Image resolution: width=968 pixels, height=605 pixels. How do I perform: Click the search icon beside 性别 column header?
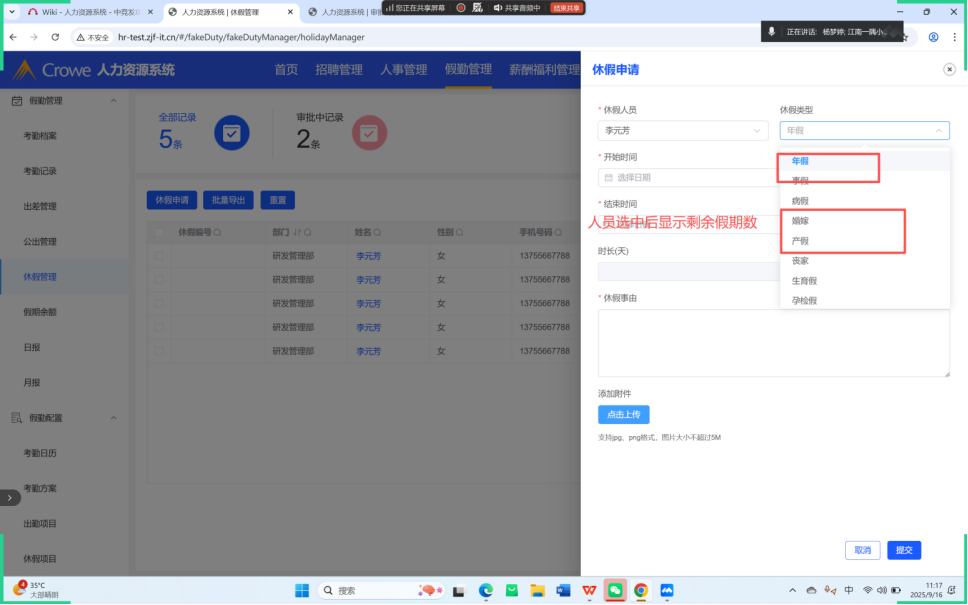tap(459, 233)
